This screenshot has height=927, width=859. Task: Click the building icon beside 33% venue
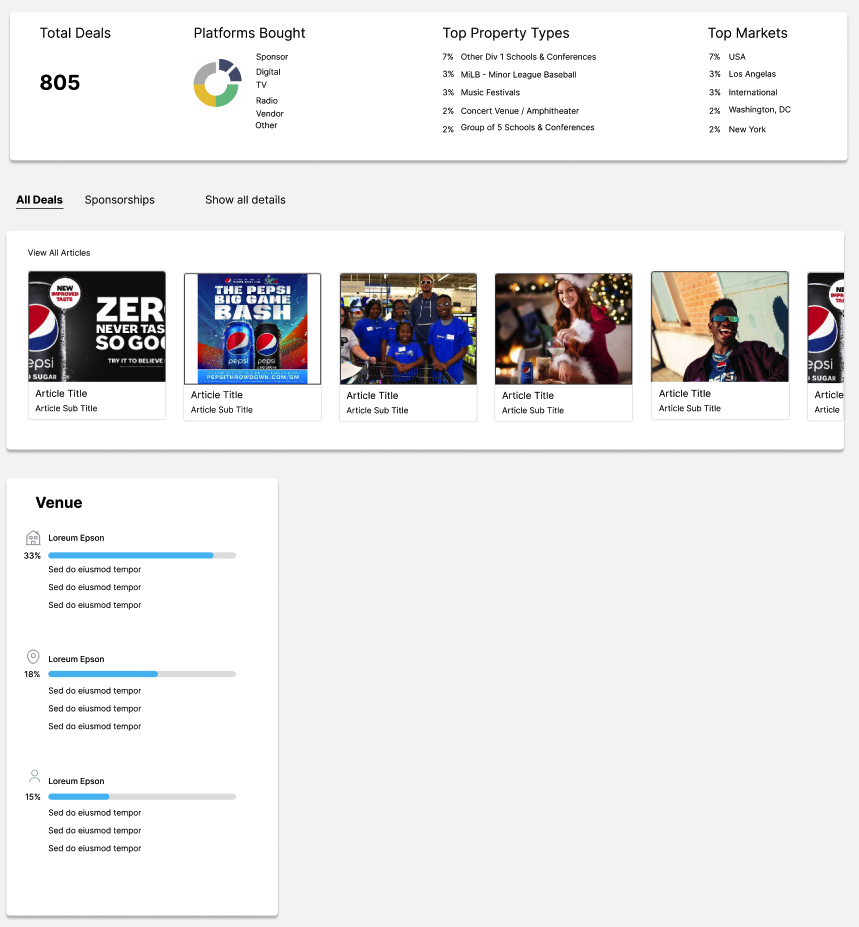(x=33, y=537)
